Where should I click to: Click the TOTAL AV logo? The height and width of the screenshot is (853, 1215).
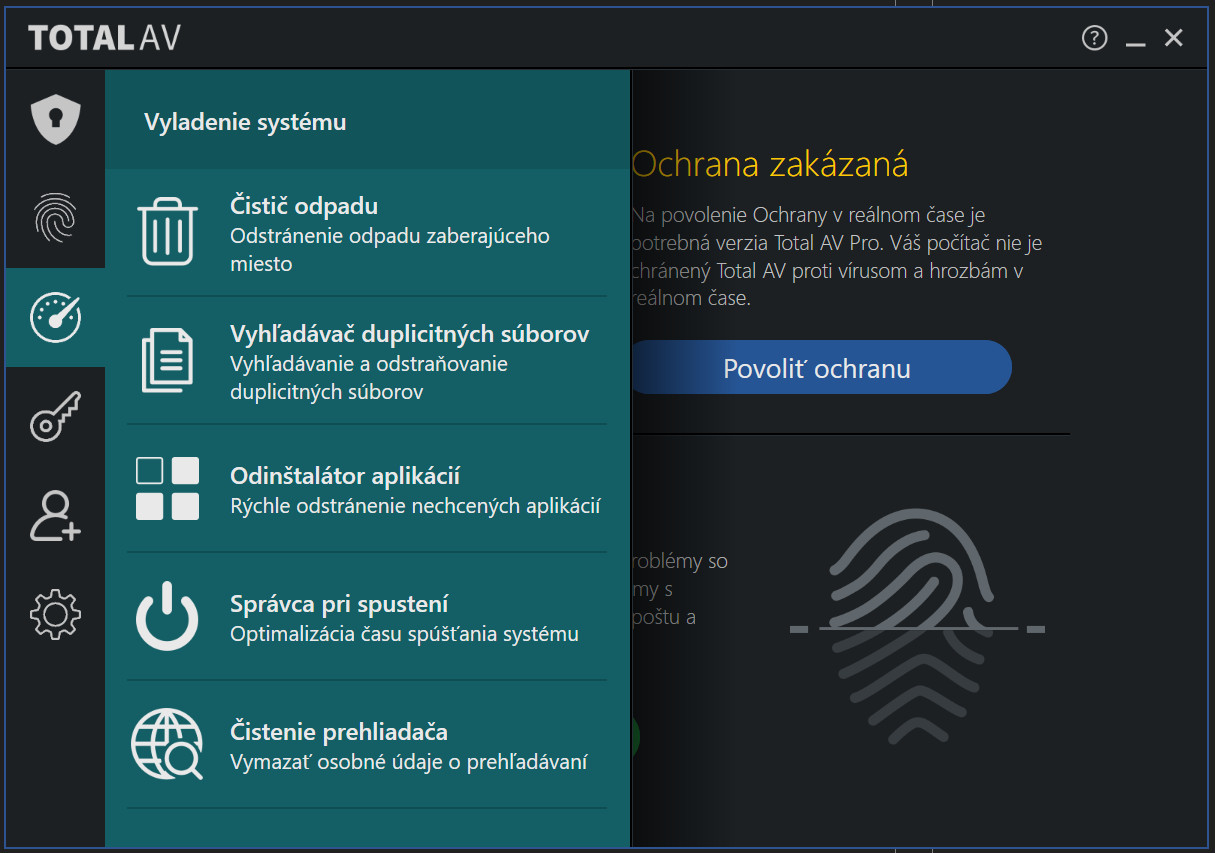point(104,39)
